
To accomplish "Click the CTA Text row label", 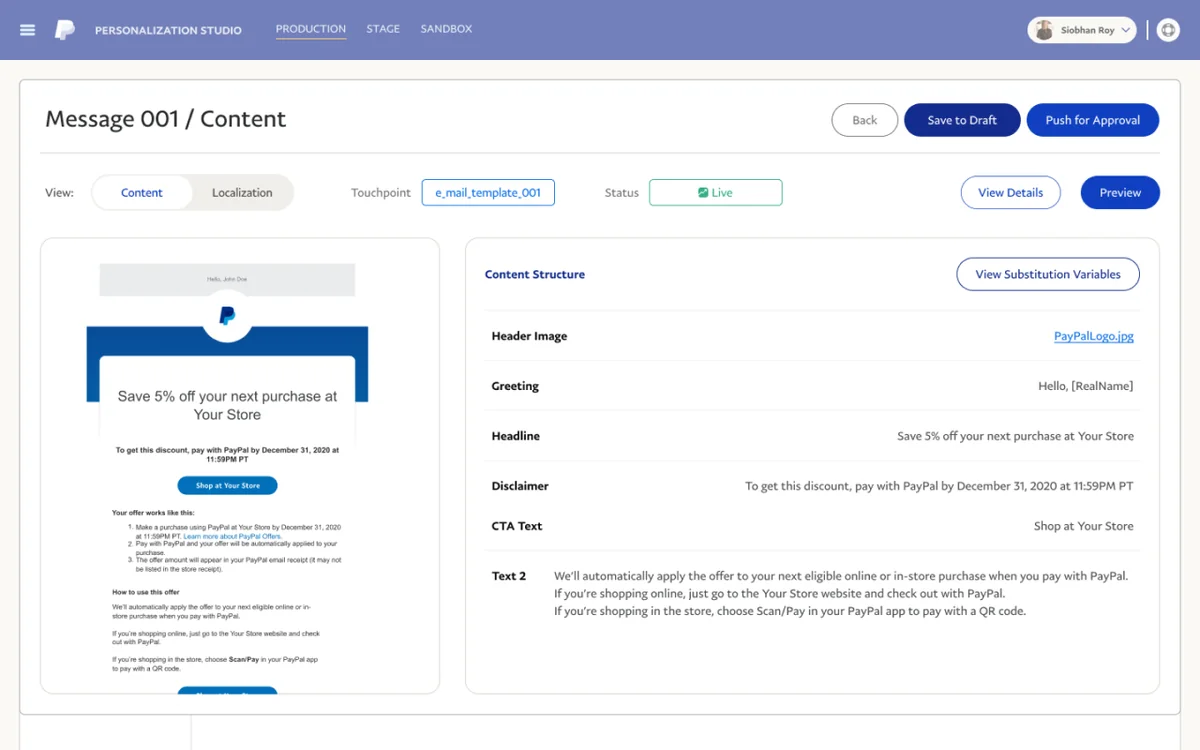I will point(517,526).
